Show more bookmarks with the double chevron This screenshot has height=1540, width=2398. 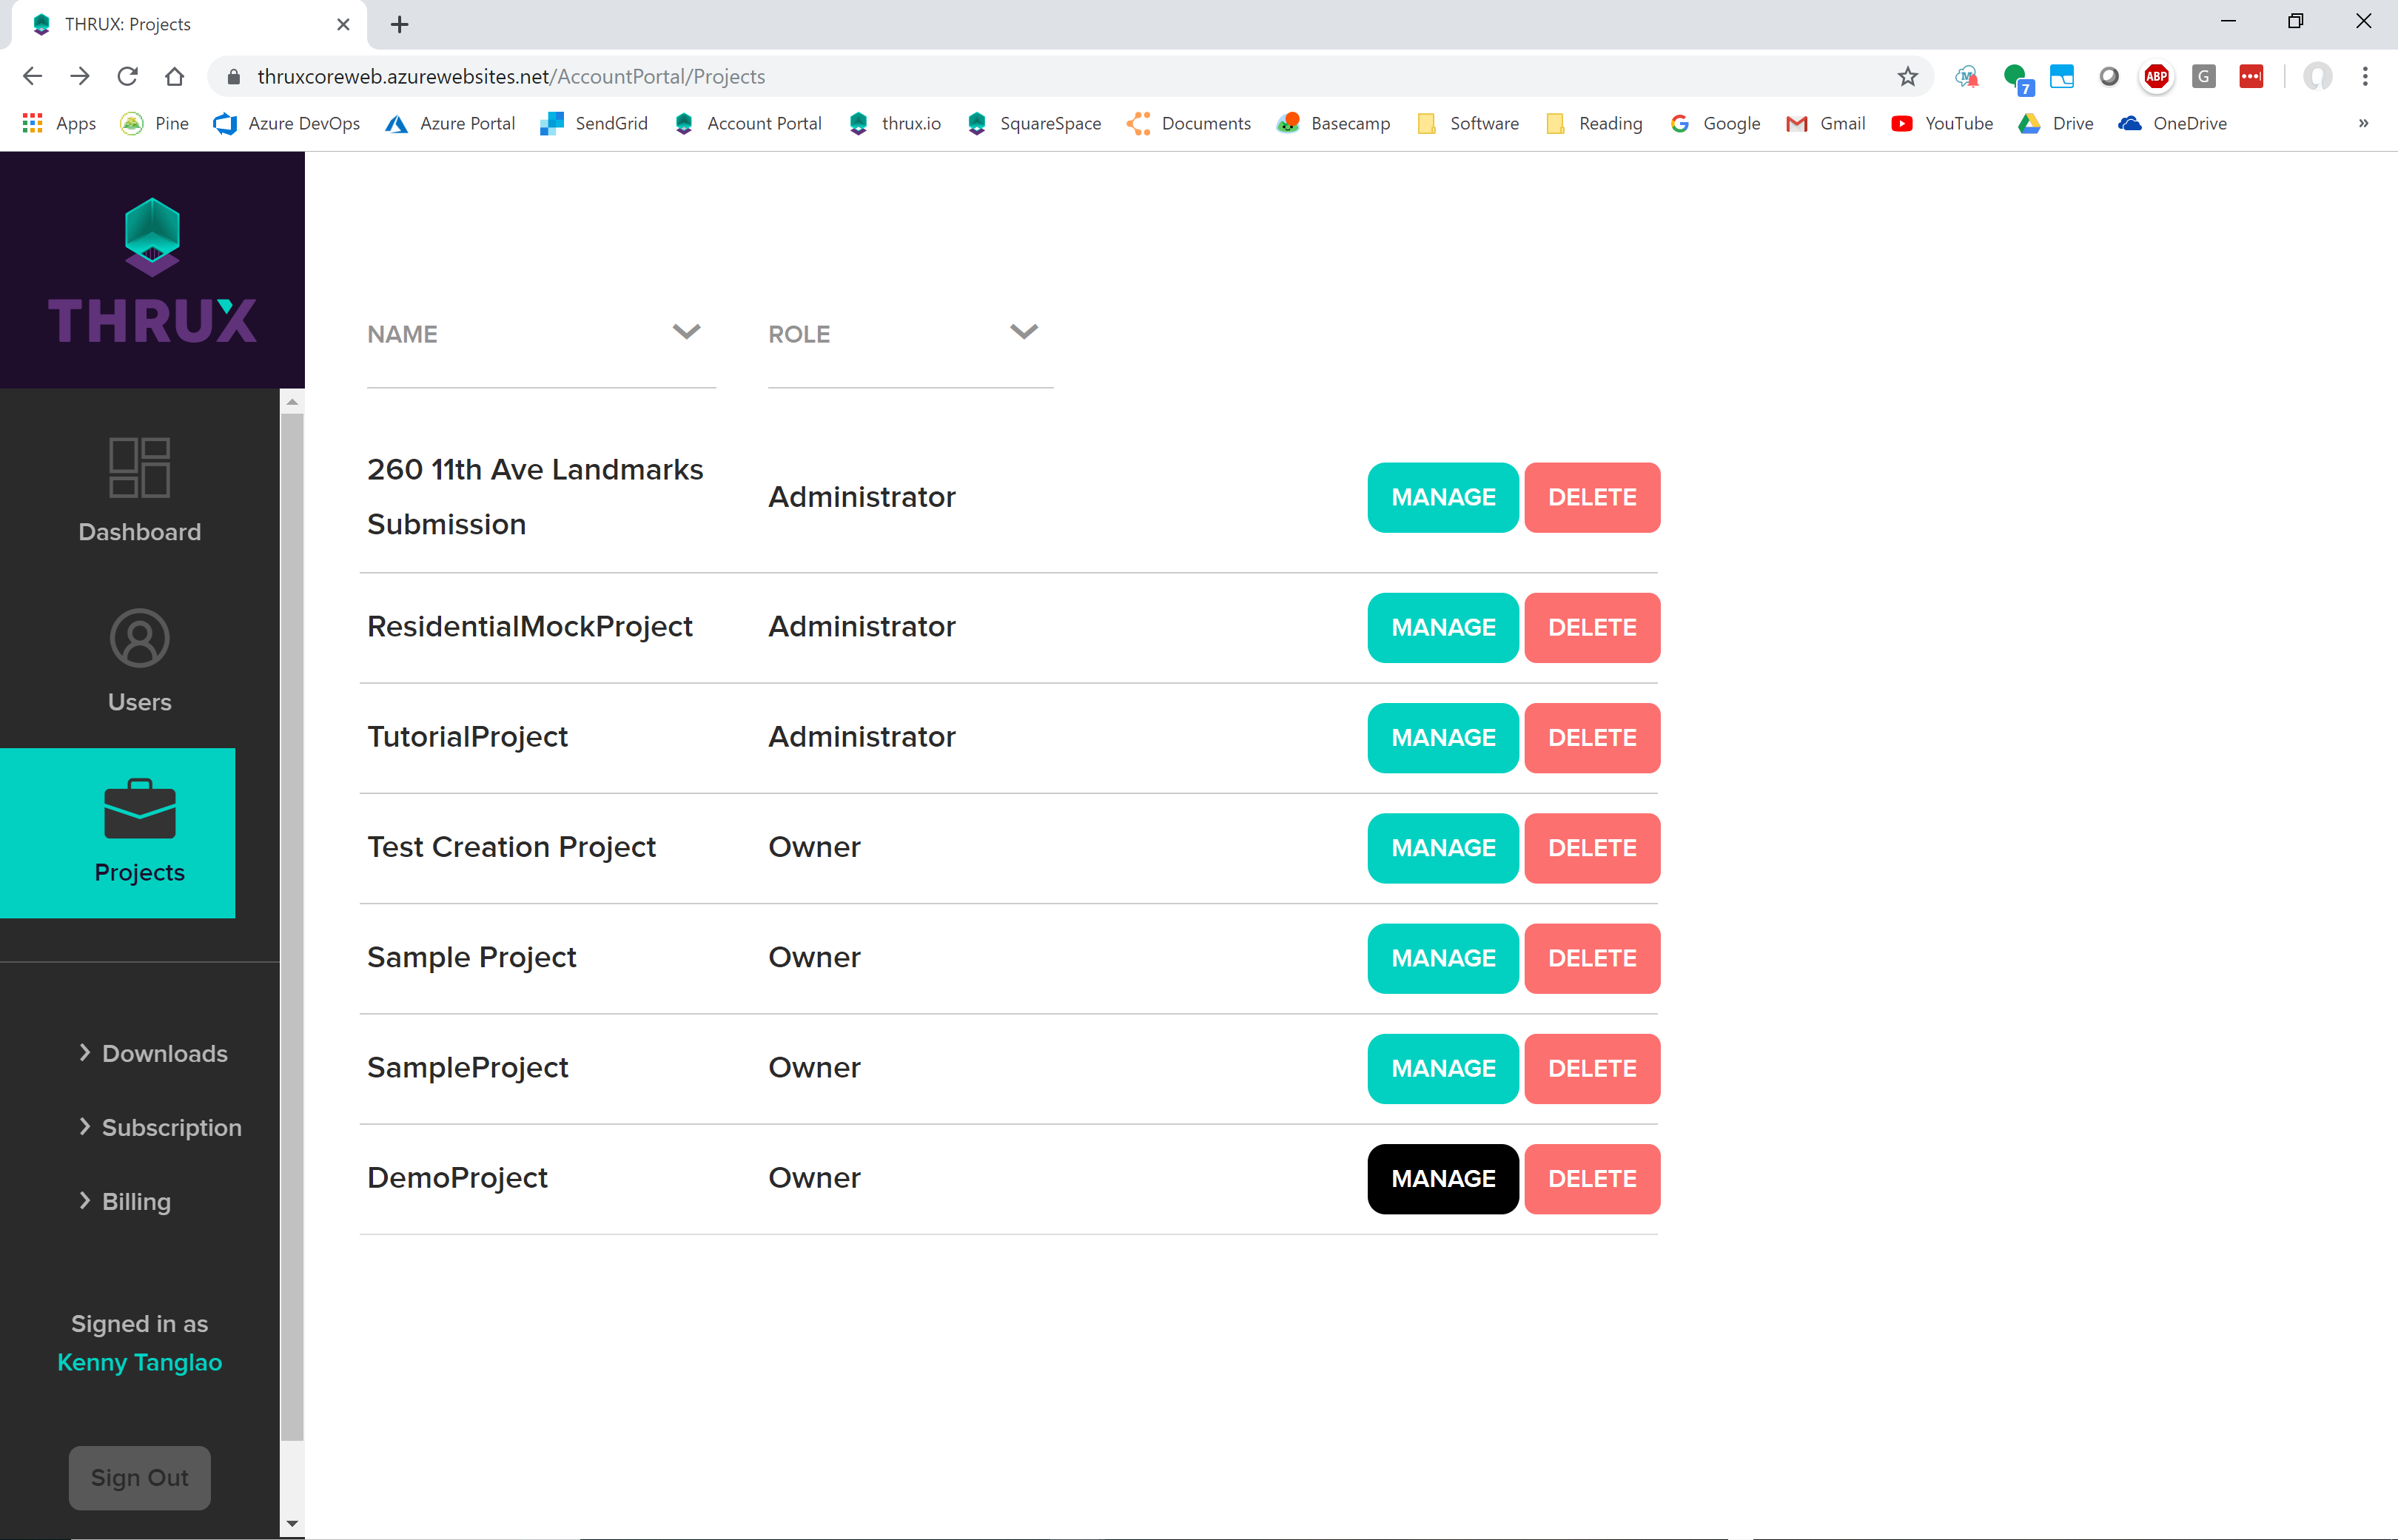(2363, 123)
